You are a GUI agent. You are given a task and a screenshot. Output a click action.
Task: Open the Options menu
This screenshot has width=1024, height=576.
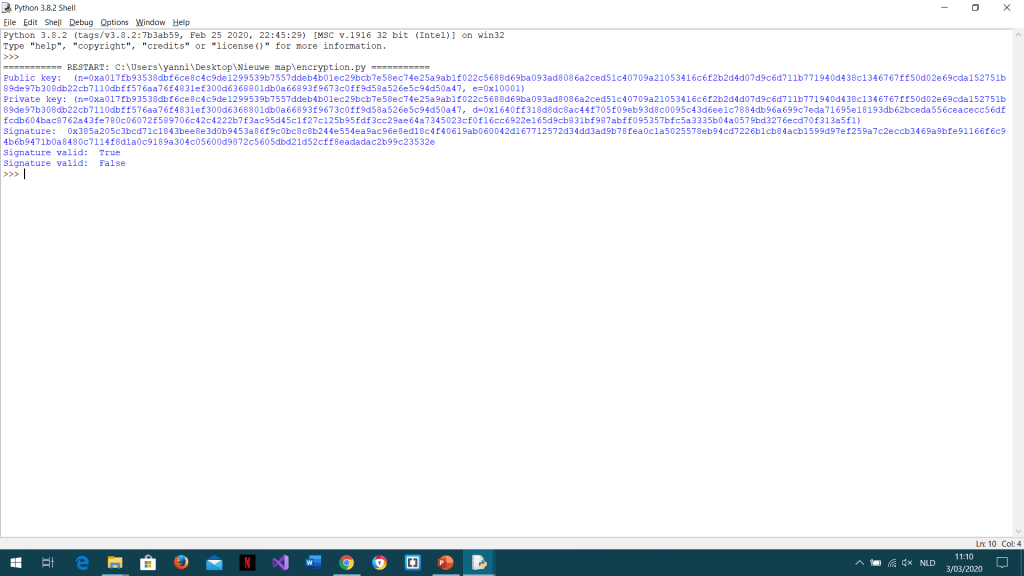[x=114, y=22]
